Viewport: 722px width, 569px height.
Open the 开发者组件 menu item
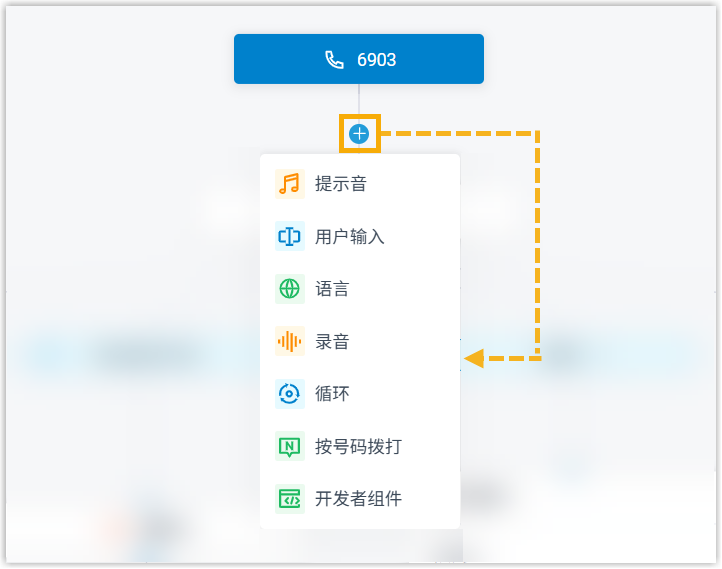click(358, 498)
